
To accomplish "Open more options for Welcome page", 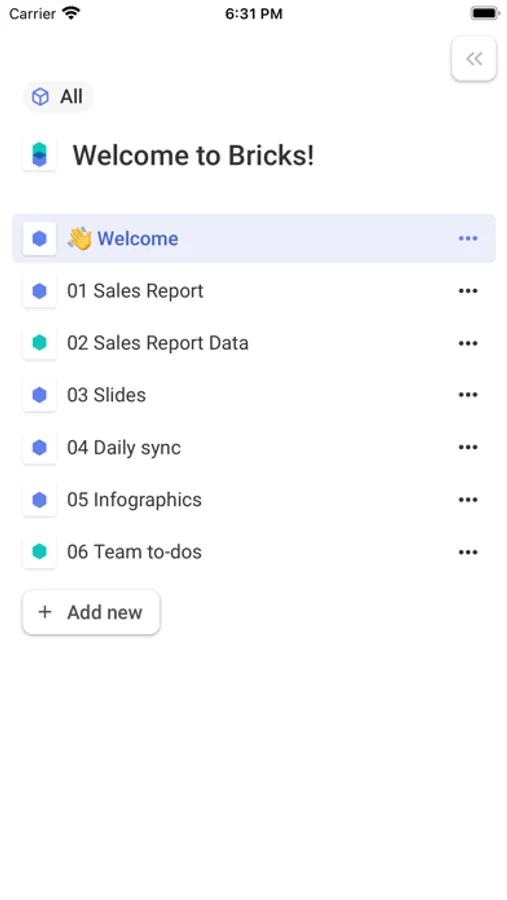I will click(x=468, y=239).
